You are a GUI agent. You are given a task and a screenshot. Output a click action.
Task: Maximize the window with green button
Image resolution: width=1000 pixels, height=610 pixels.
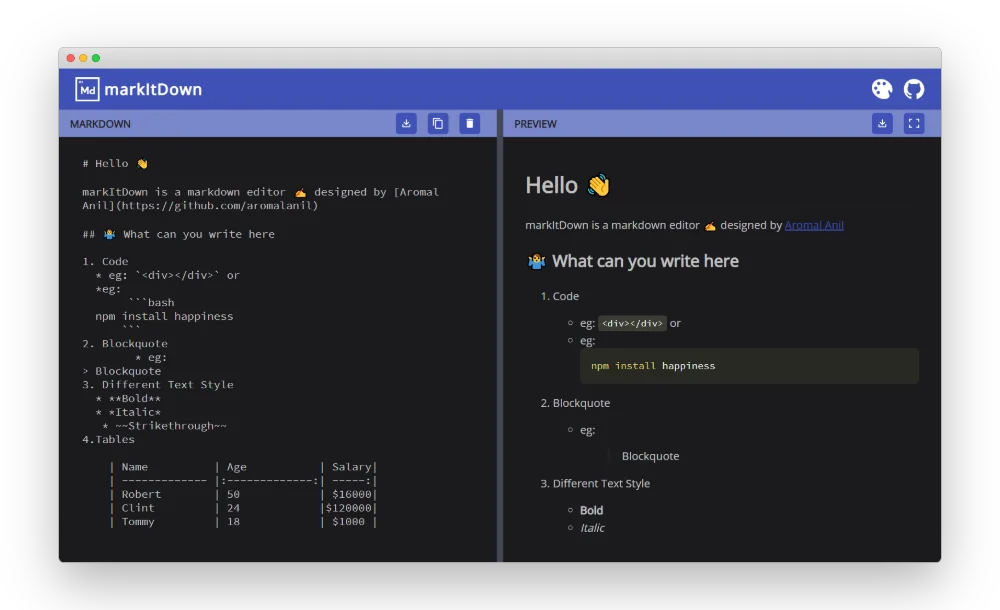point(96,58)
